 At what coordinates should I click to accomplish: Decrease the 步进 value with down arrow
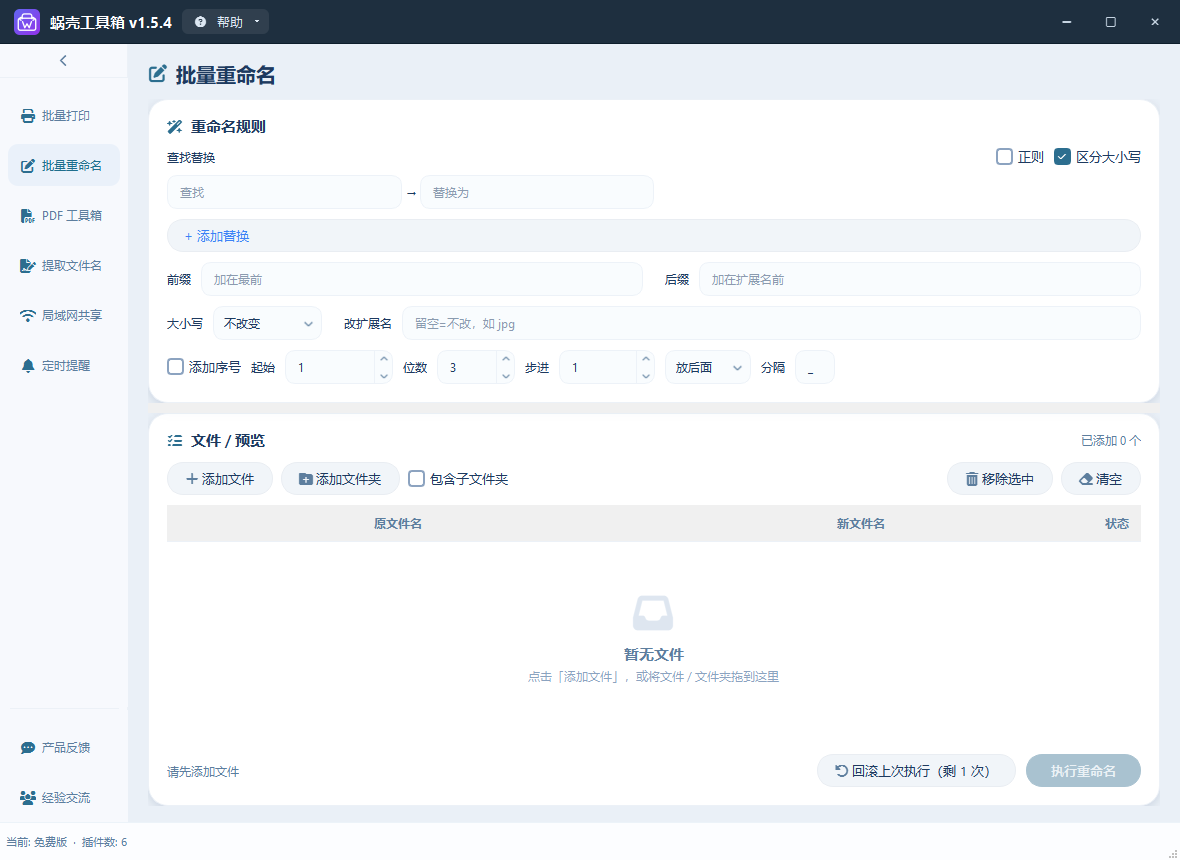[646, 375]
